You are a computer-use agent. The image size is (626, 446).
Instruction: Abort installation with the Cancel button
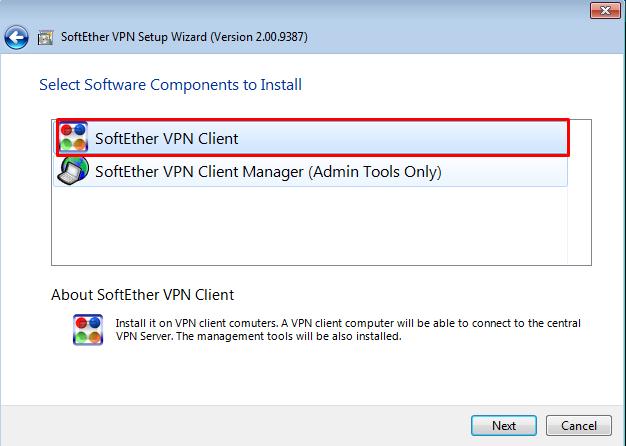(579, 426)
